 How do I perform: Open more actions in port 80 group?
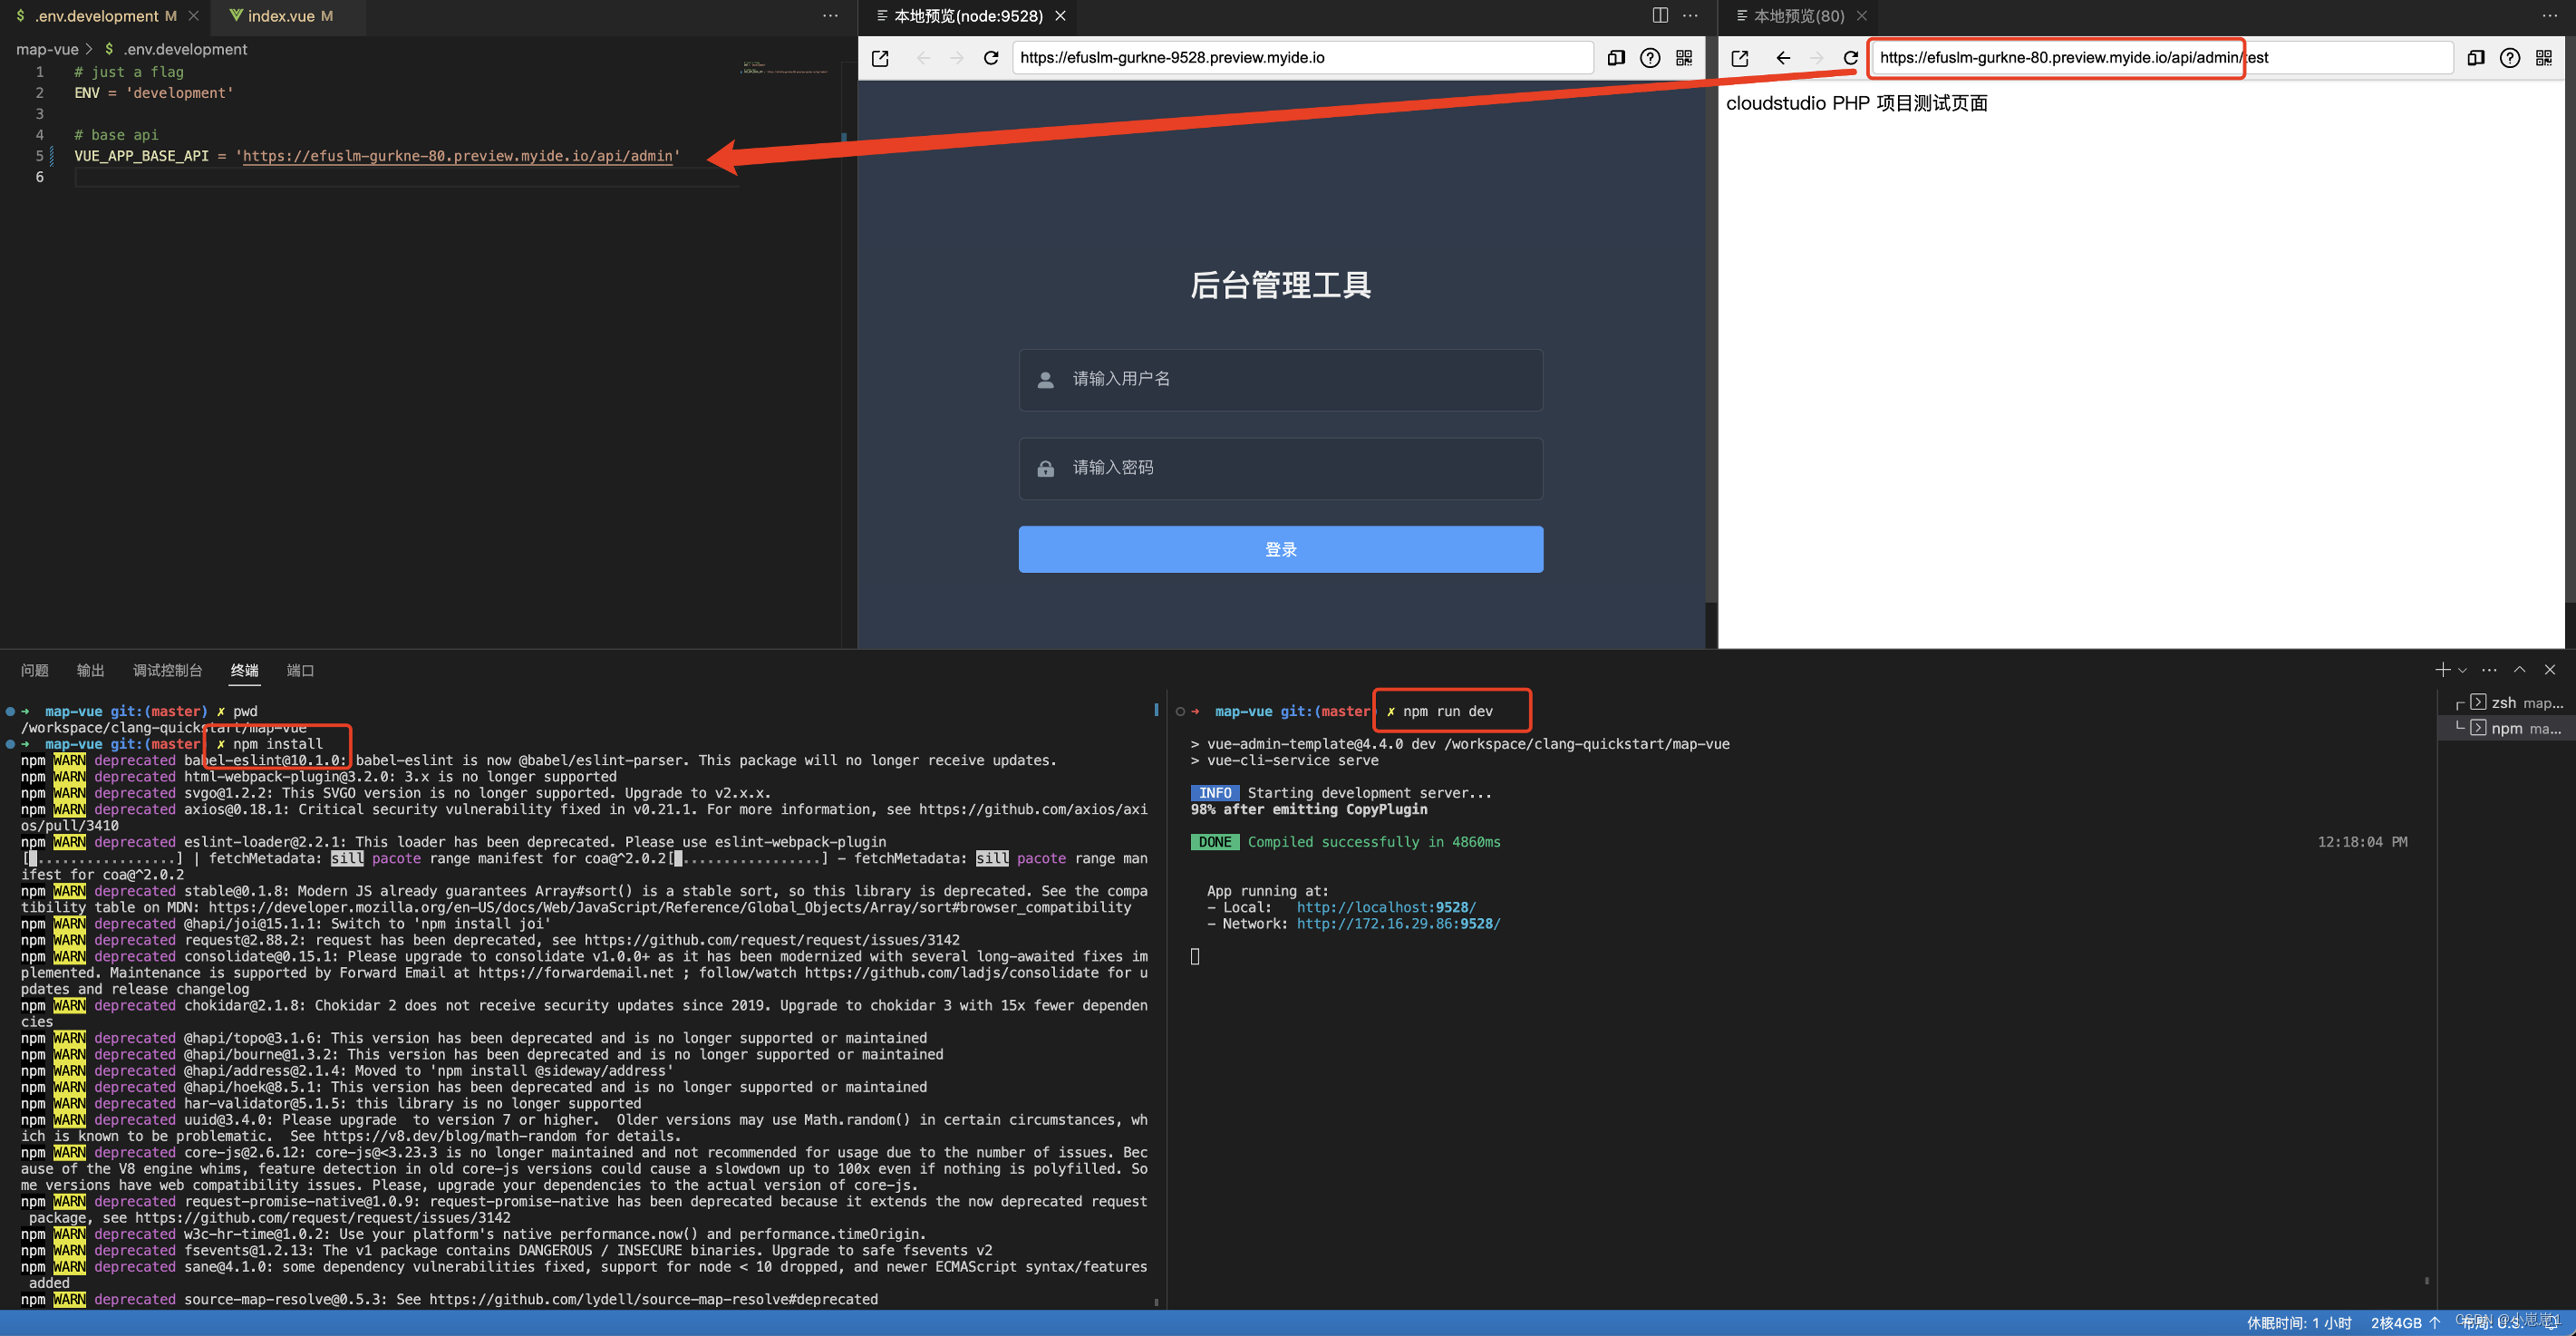[2550, 16]
